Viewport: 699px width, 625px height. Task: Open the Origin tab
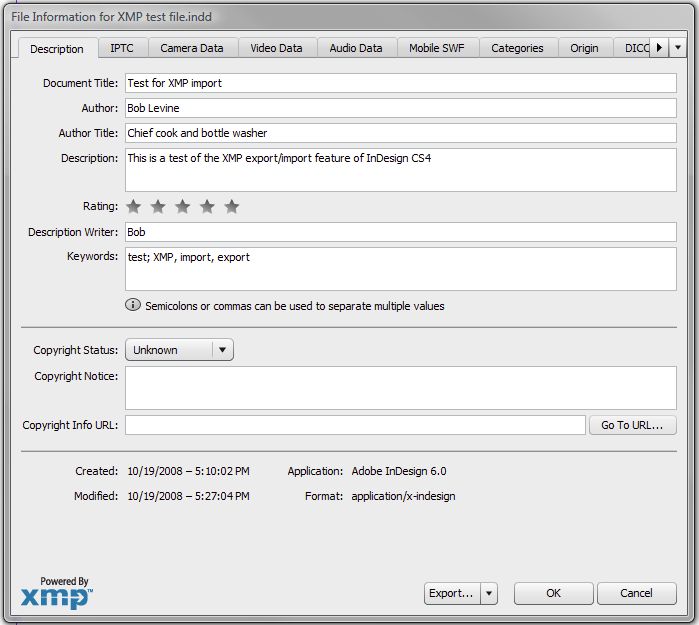[584, 48]
